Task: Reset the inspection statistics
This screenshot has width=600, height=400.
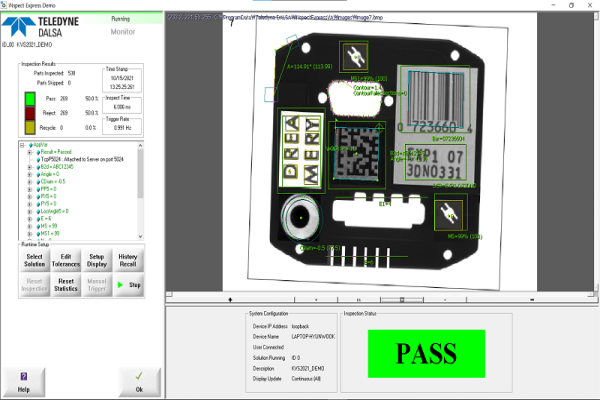Action: tap(66, 285)
